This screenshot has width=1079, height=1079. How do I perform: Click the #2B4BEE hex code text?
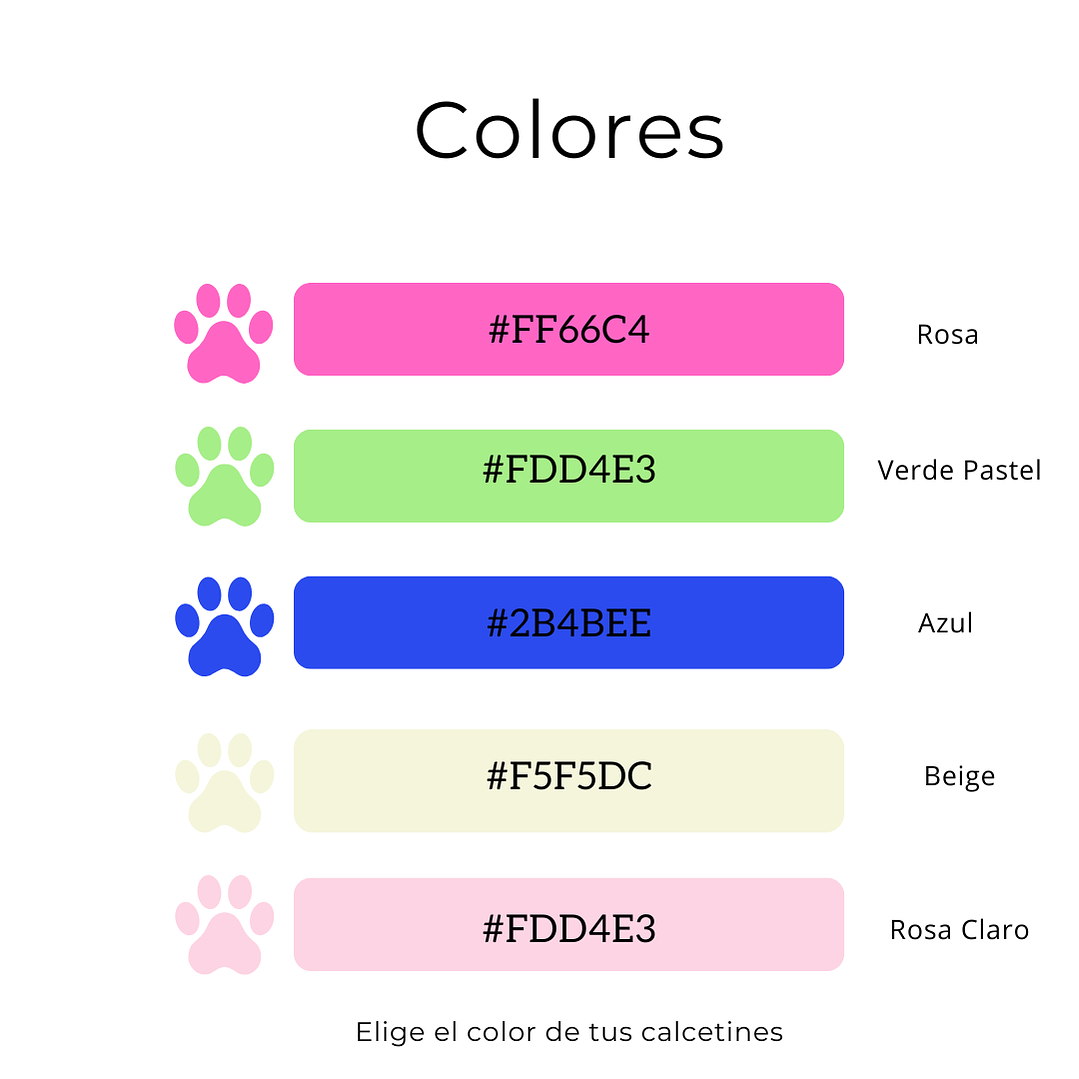pyautogui.click(x=569, y=623)
